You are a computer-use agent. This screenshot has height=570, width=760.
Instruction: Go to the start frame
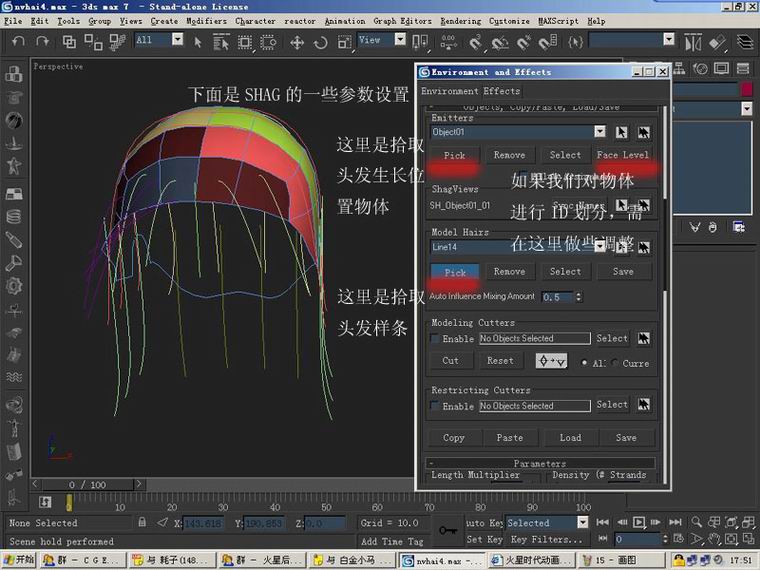point(602,522)
